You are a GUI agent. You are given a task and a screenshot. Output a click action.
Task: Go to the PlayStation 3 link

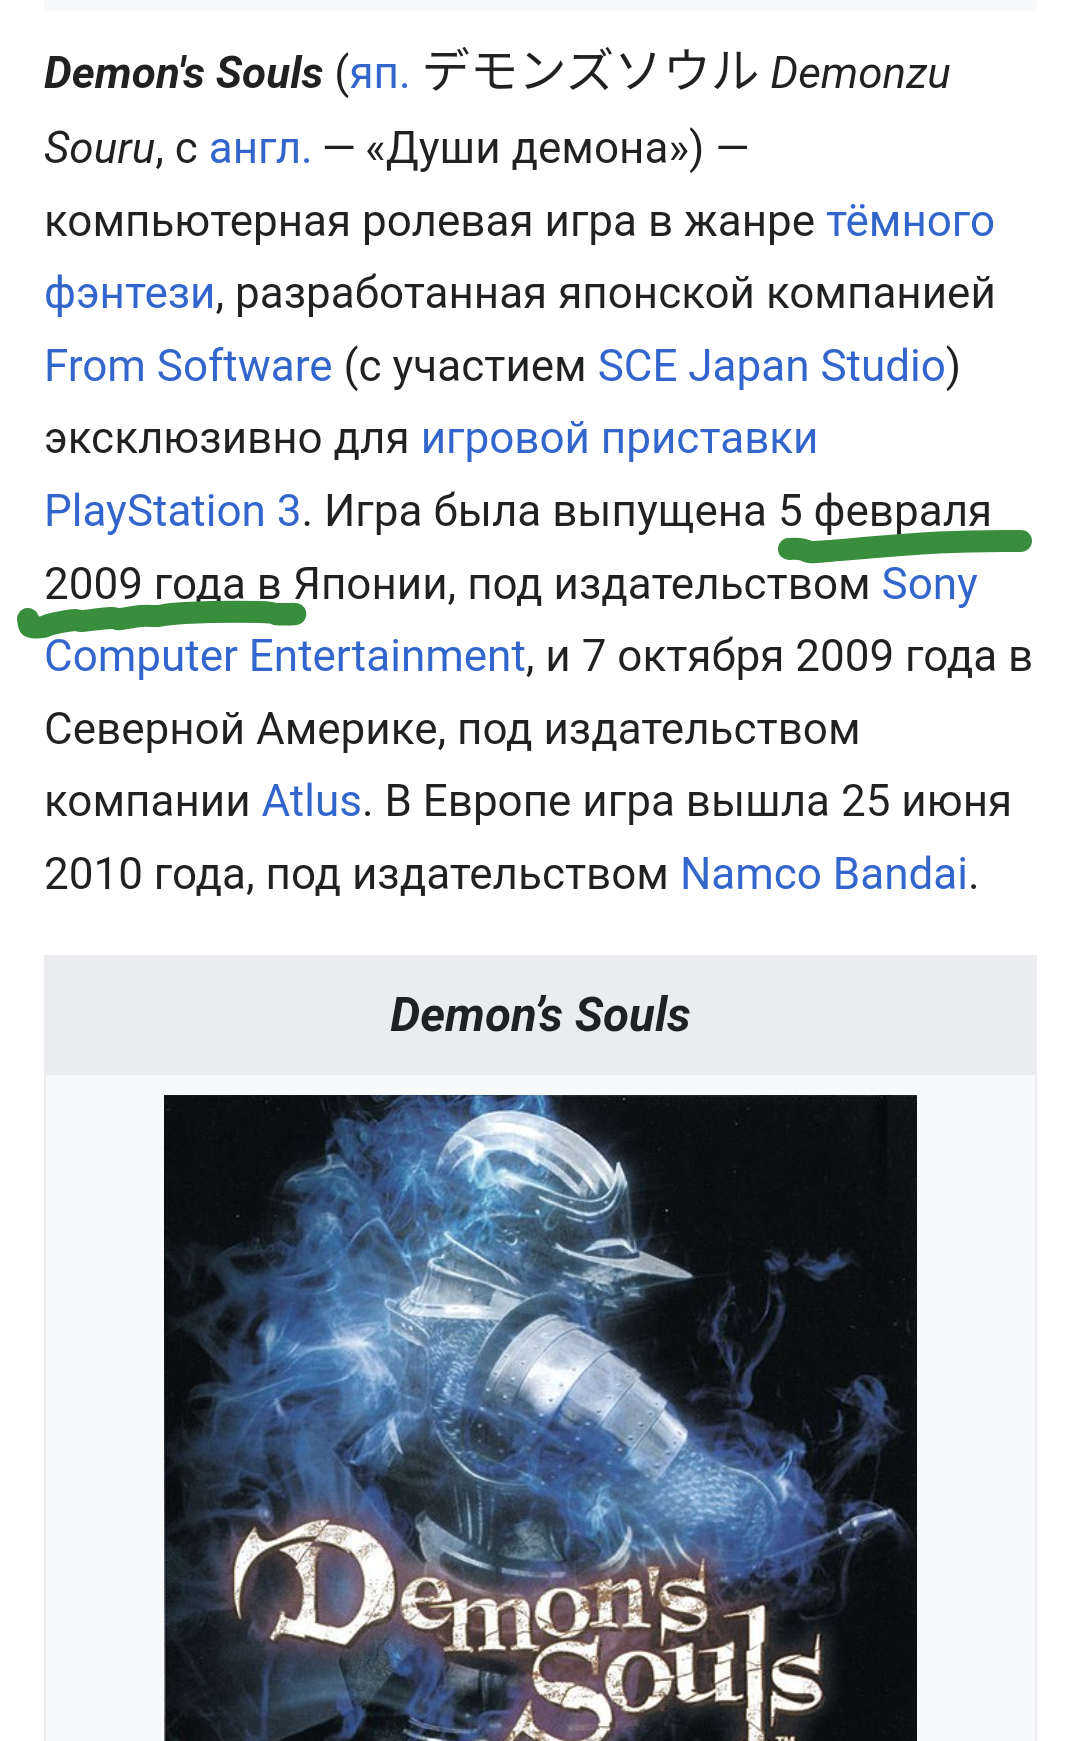click(x=173, y=511)
